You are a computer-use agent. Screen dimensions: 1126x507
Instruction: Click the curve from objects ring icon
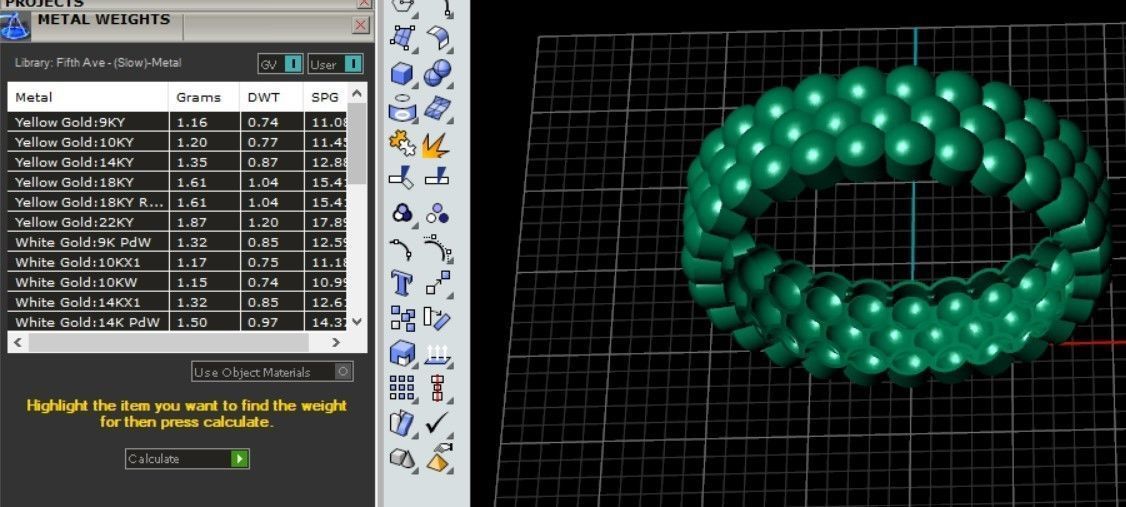[403, 108]
